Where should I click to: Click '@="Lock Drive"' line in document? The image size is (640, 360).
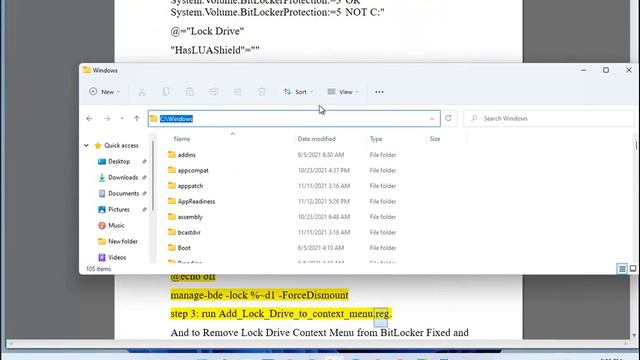point(207,31)
